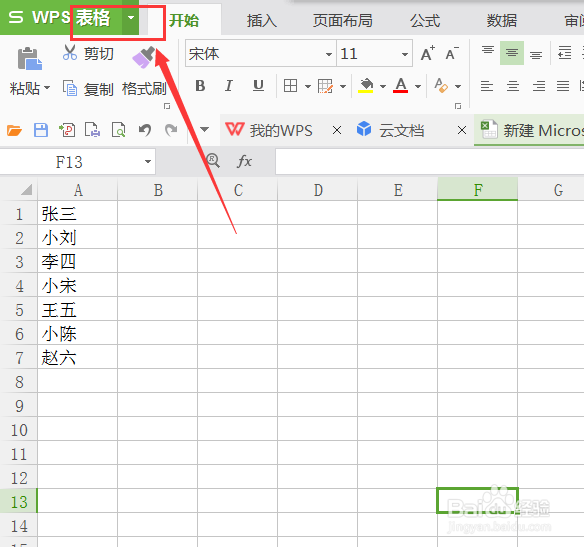The width and height of the screenshot is (584, 547).
Task: Decrease font size with A- icon
Action: (x=452, y=54)
